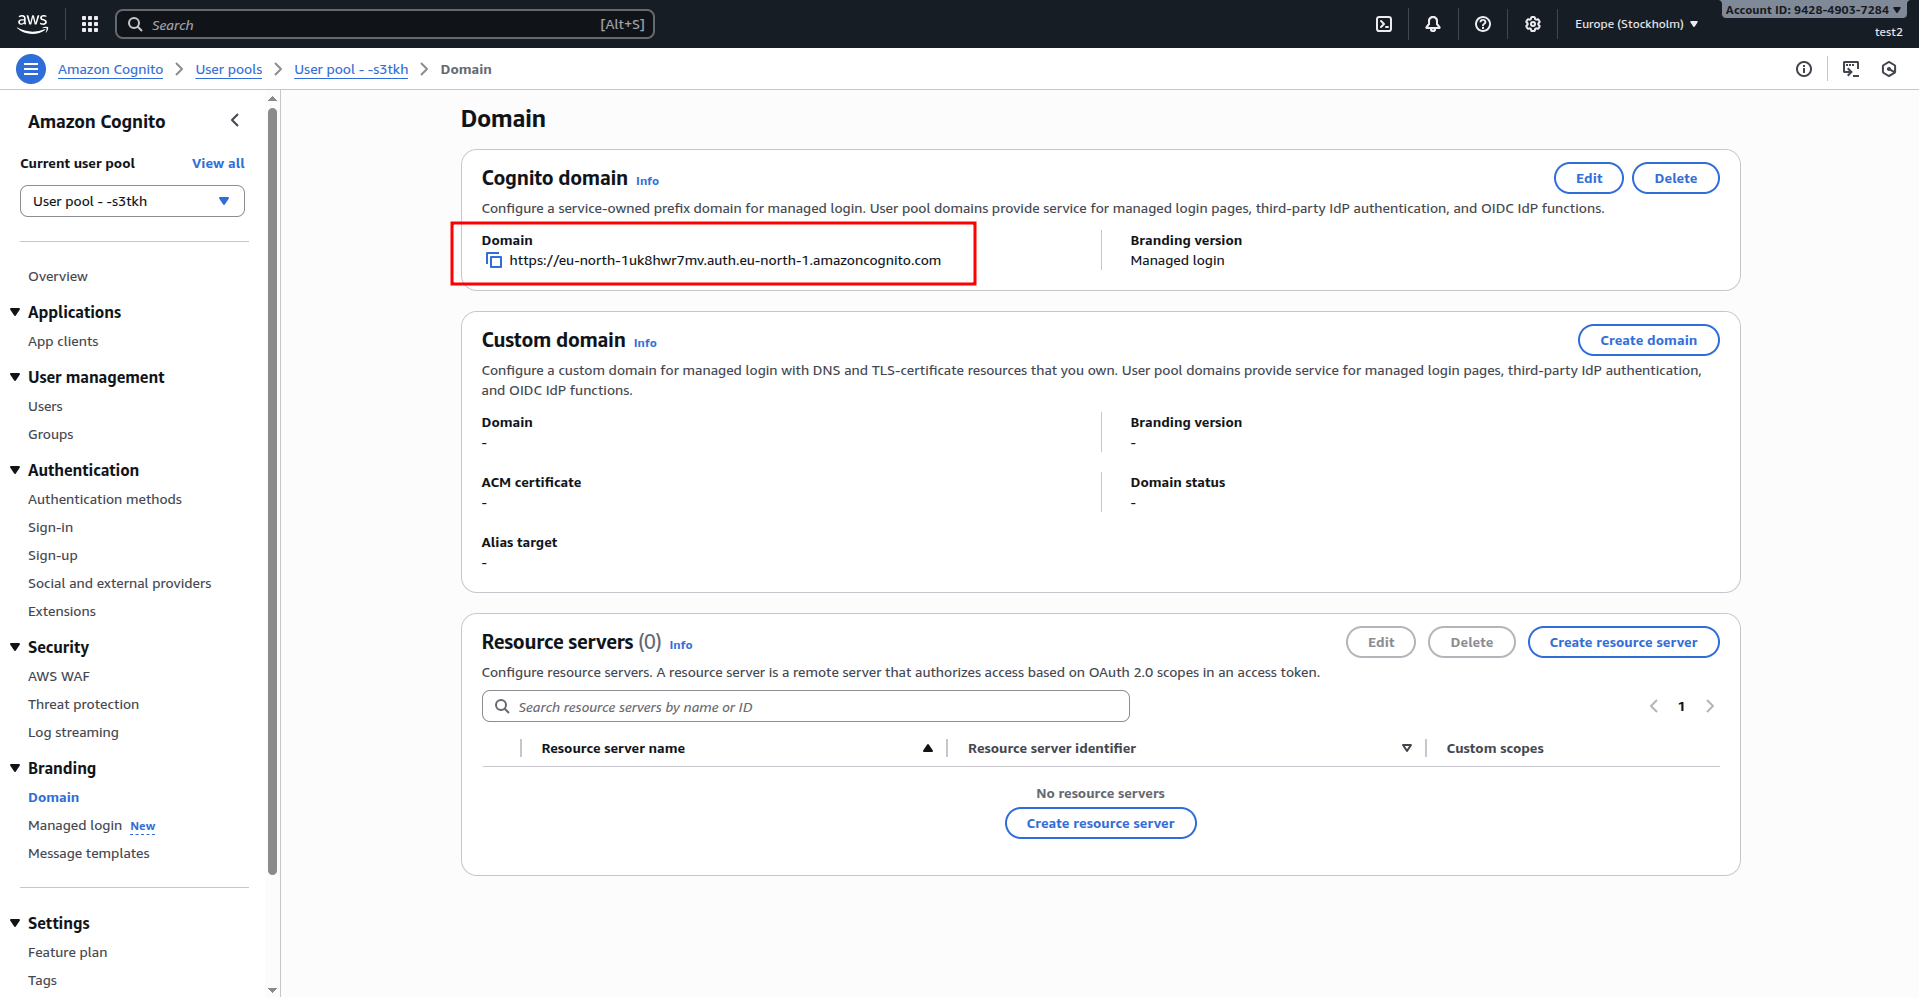Launch the CloudShell terminal icon
Viewport: 1919px width, 997px height.
point(1384,24)
